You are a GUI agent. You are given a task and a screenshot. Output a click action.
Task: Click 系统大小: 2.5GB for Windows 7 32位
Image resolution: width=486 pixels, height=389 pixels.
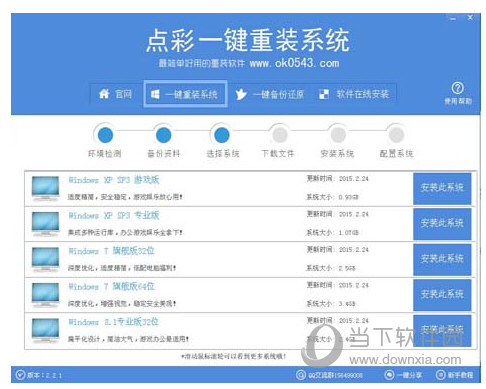pyautogui.click(x=331, y=268)
